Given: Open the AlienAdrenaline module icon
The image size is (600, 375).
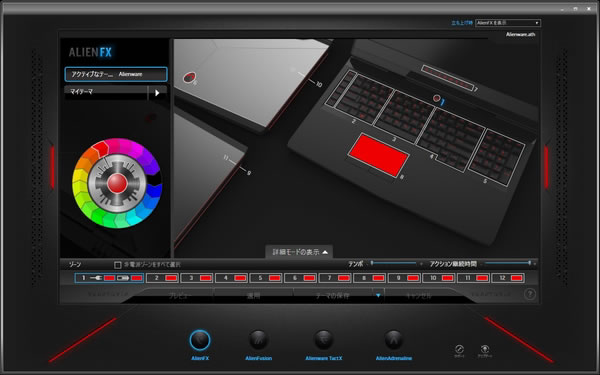Looking at the screenshot, I should coord(393,340).
